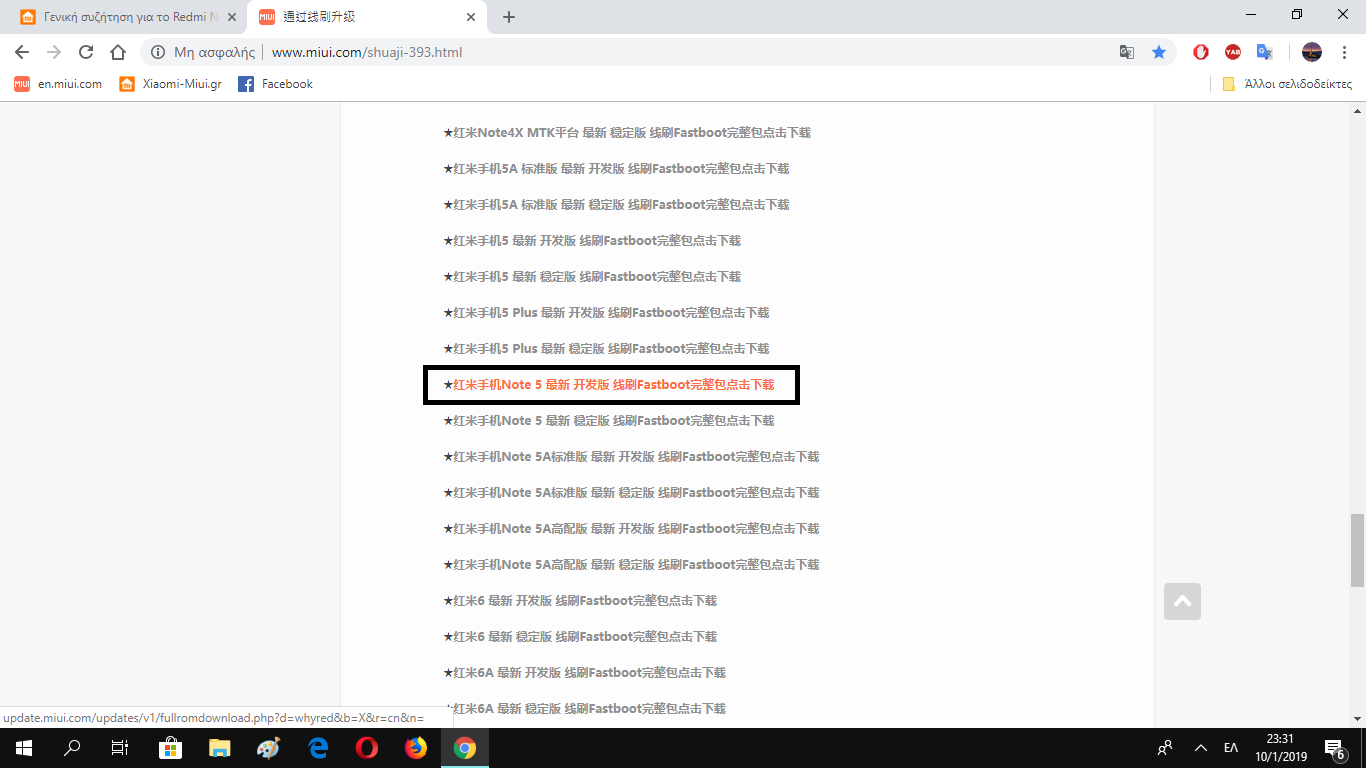Click the blue bookmark star
The height and width of the screenshot is (768, 1366).
[x=1159, y=52]
